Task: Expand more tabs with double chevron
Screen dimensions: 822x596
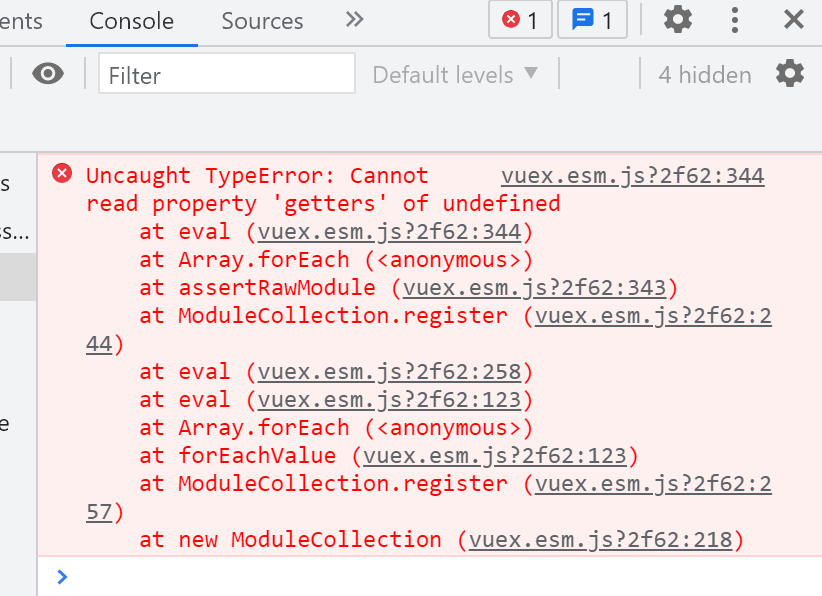Action: point(354,20)
